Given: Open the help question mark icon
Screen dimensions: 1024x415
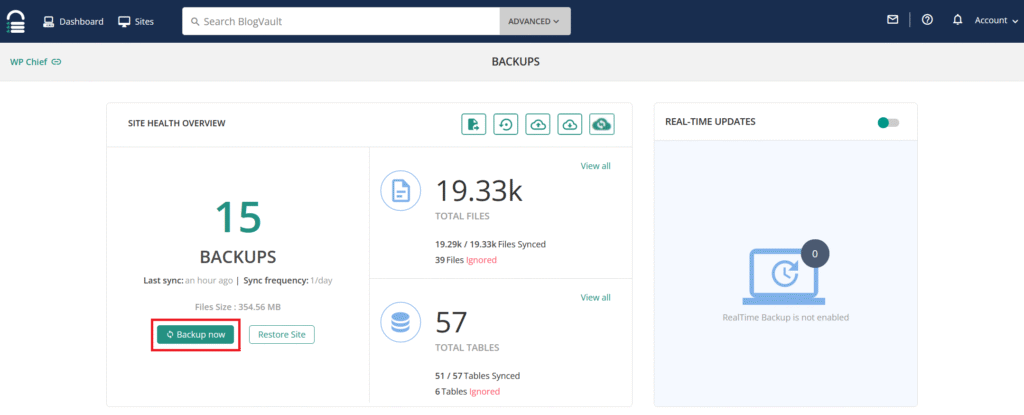Looking at the screenshot, I should click(x=927, y=20).
